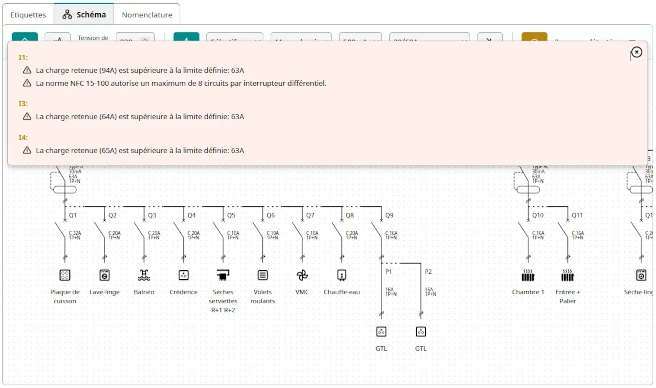Click the first GTL socket icon under P1
Image resolution: width=656 pixels, height=388 pixels.
tap(381, 332)
